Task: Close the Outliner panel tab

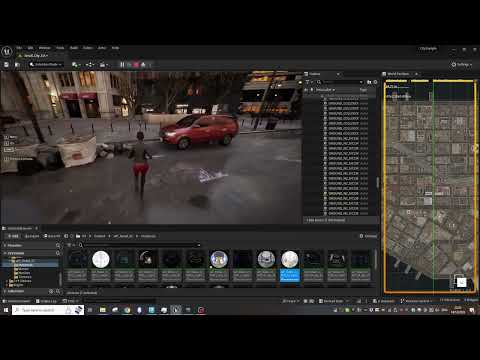Action: coord(338,74)
